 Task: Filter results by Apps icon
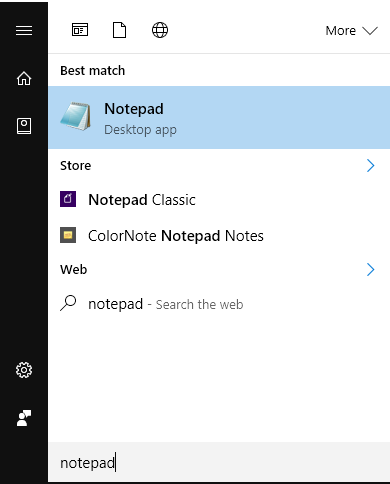(x=80, y=30)
